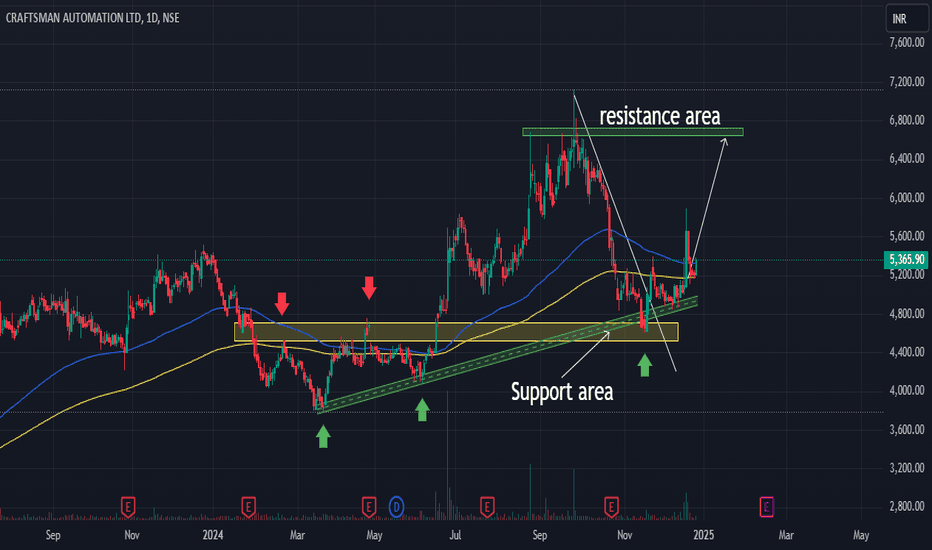This screenshot has height=550, width=932.
Task: Open the pink upcoming earnings marker
Action: click(x=767, y=507)
